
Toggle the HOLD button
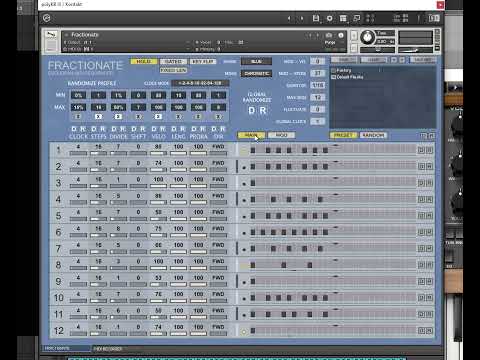(x=144, y=61)
